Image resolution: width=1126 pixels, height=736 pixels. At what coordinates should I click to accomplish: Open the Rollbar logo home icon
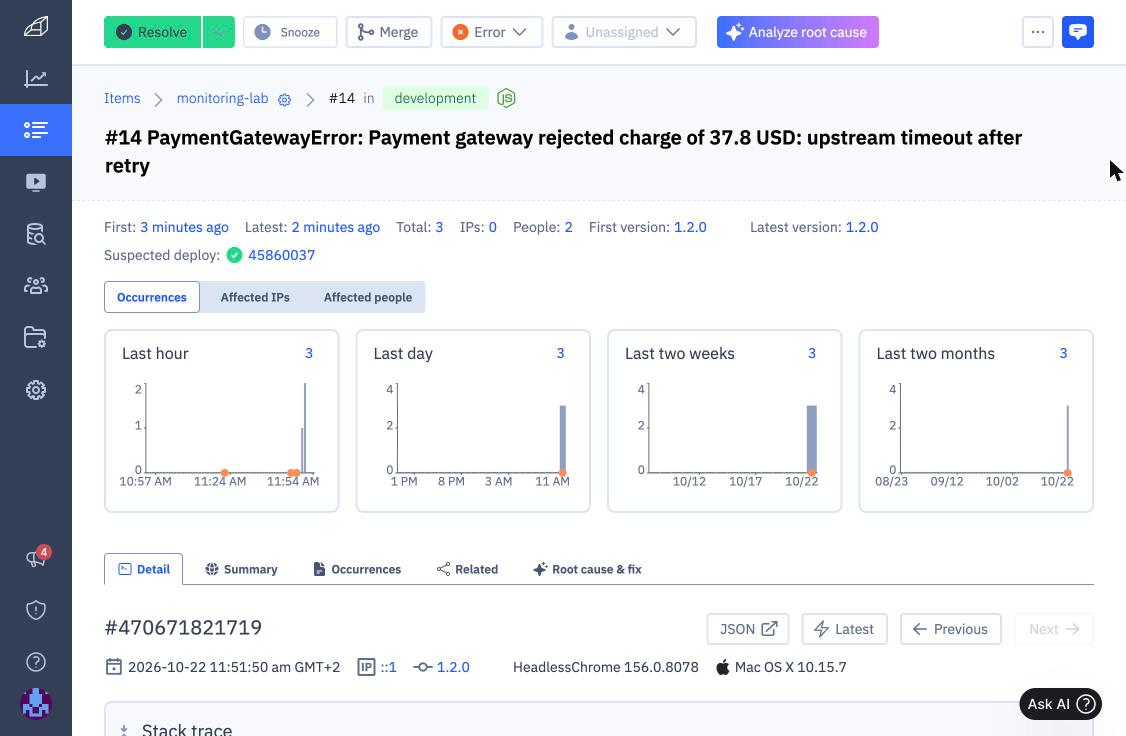click(x=36, y=27)
